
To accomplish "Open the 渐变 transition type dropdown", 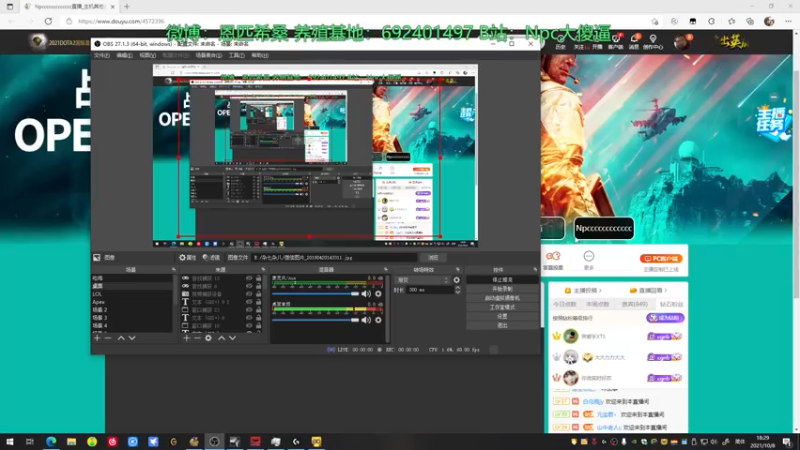I will pyautogui.click(x=422, y=280).
